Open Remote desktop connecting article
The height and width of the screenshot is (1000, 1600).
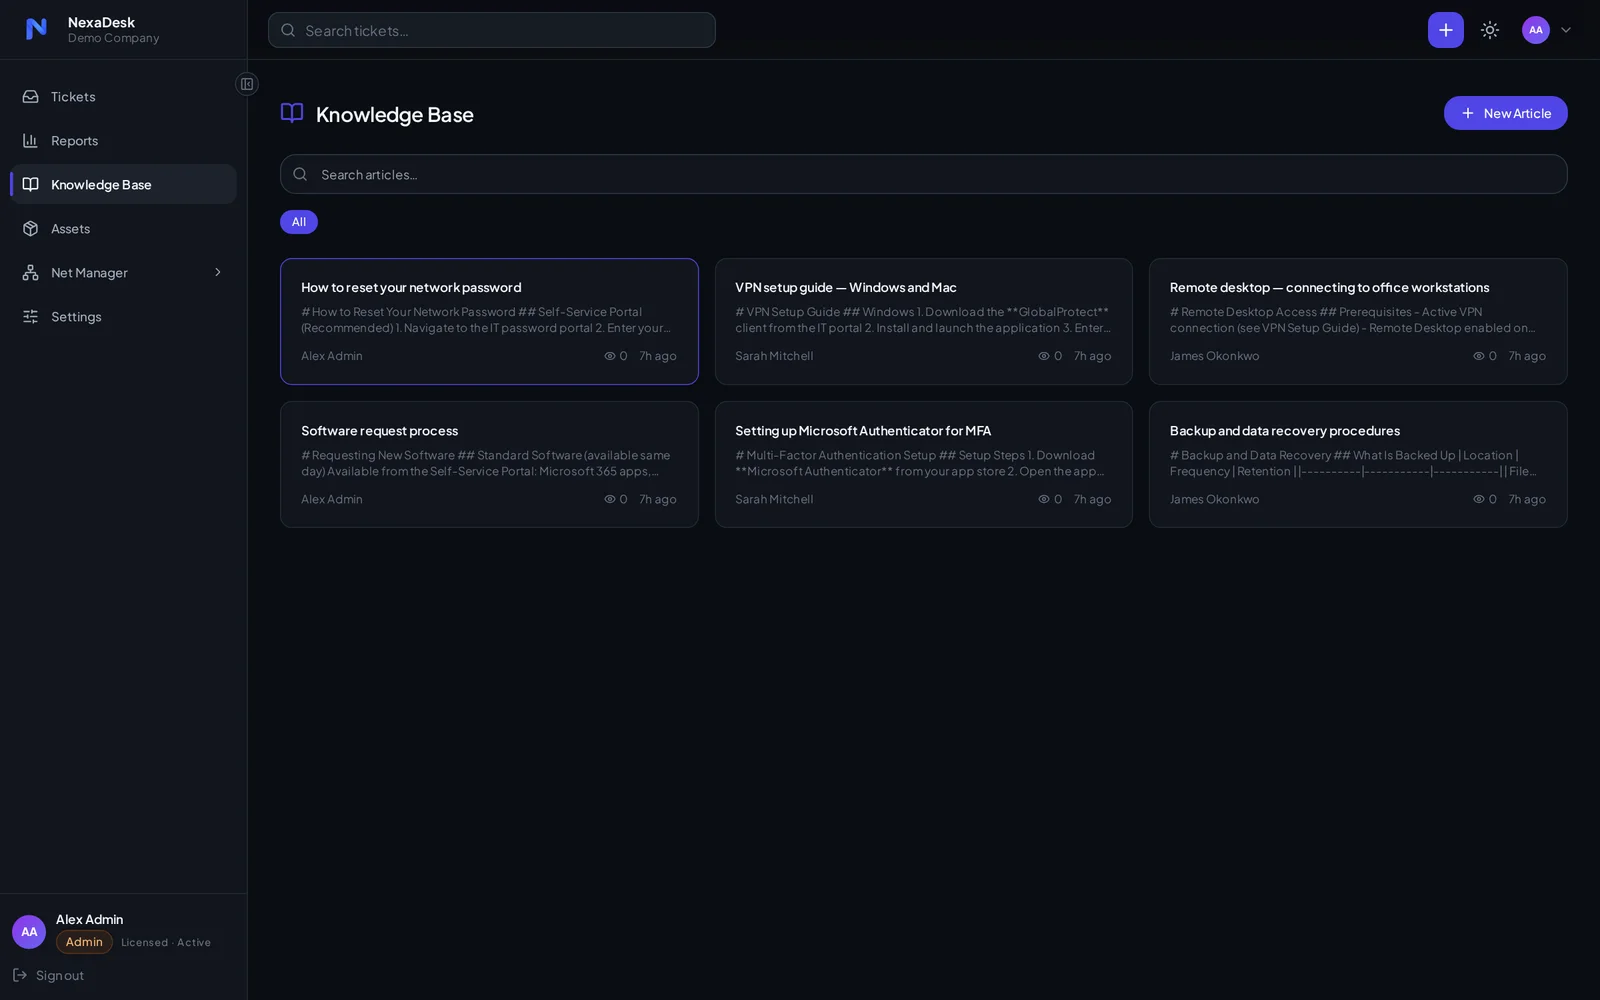[x=1358, y=321]
